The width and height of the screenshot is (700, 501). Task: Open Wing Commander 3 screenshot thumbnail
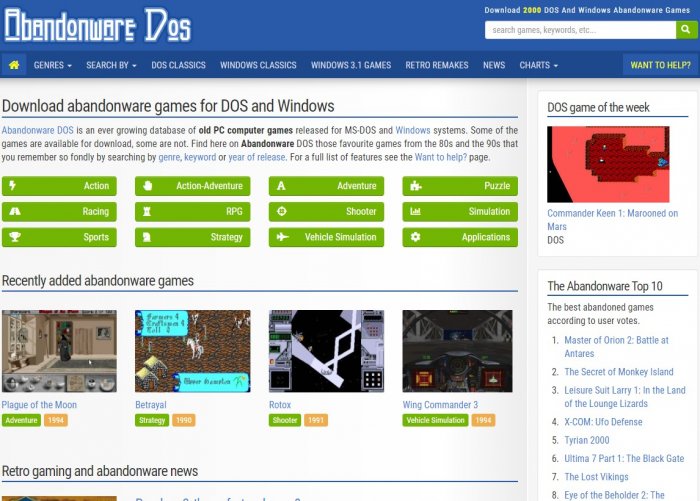[x=457, y=351]
